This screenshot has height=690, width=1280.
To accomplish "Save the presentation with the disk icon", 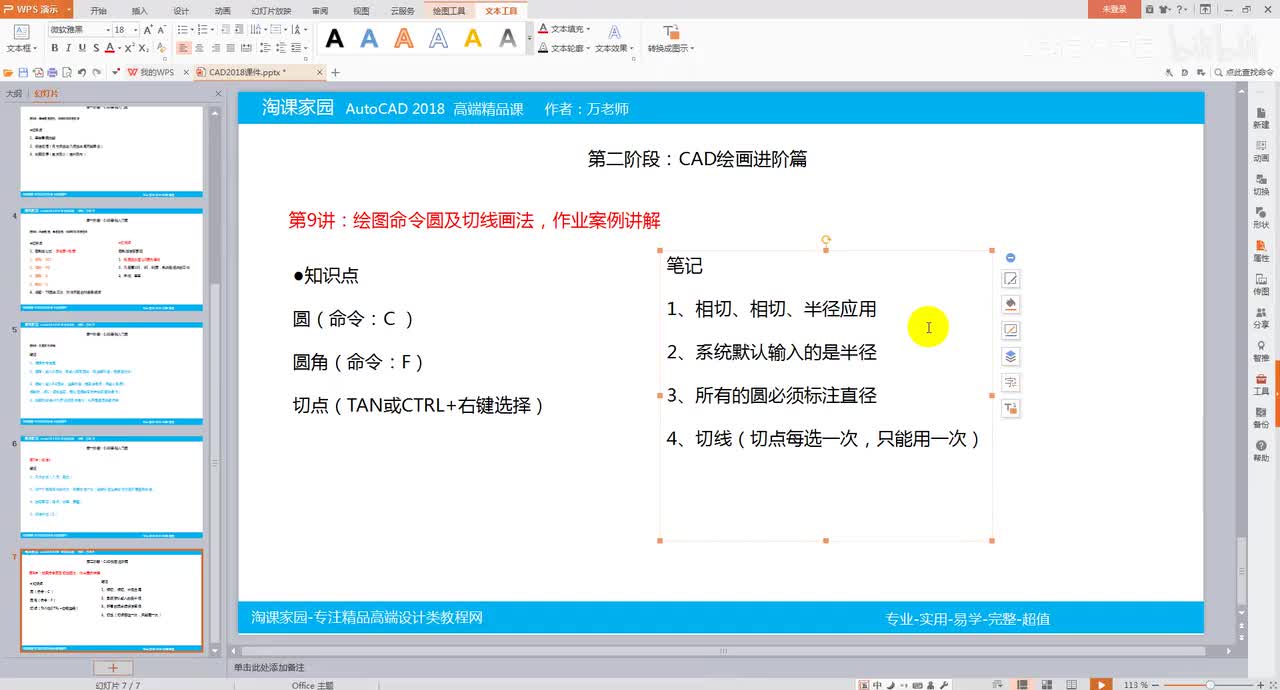I will (x=23, y=72).
